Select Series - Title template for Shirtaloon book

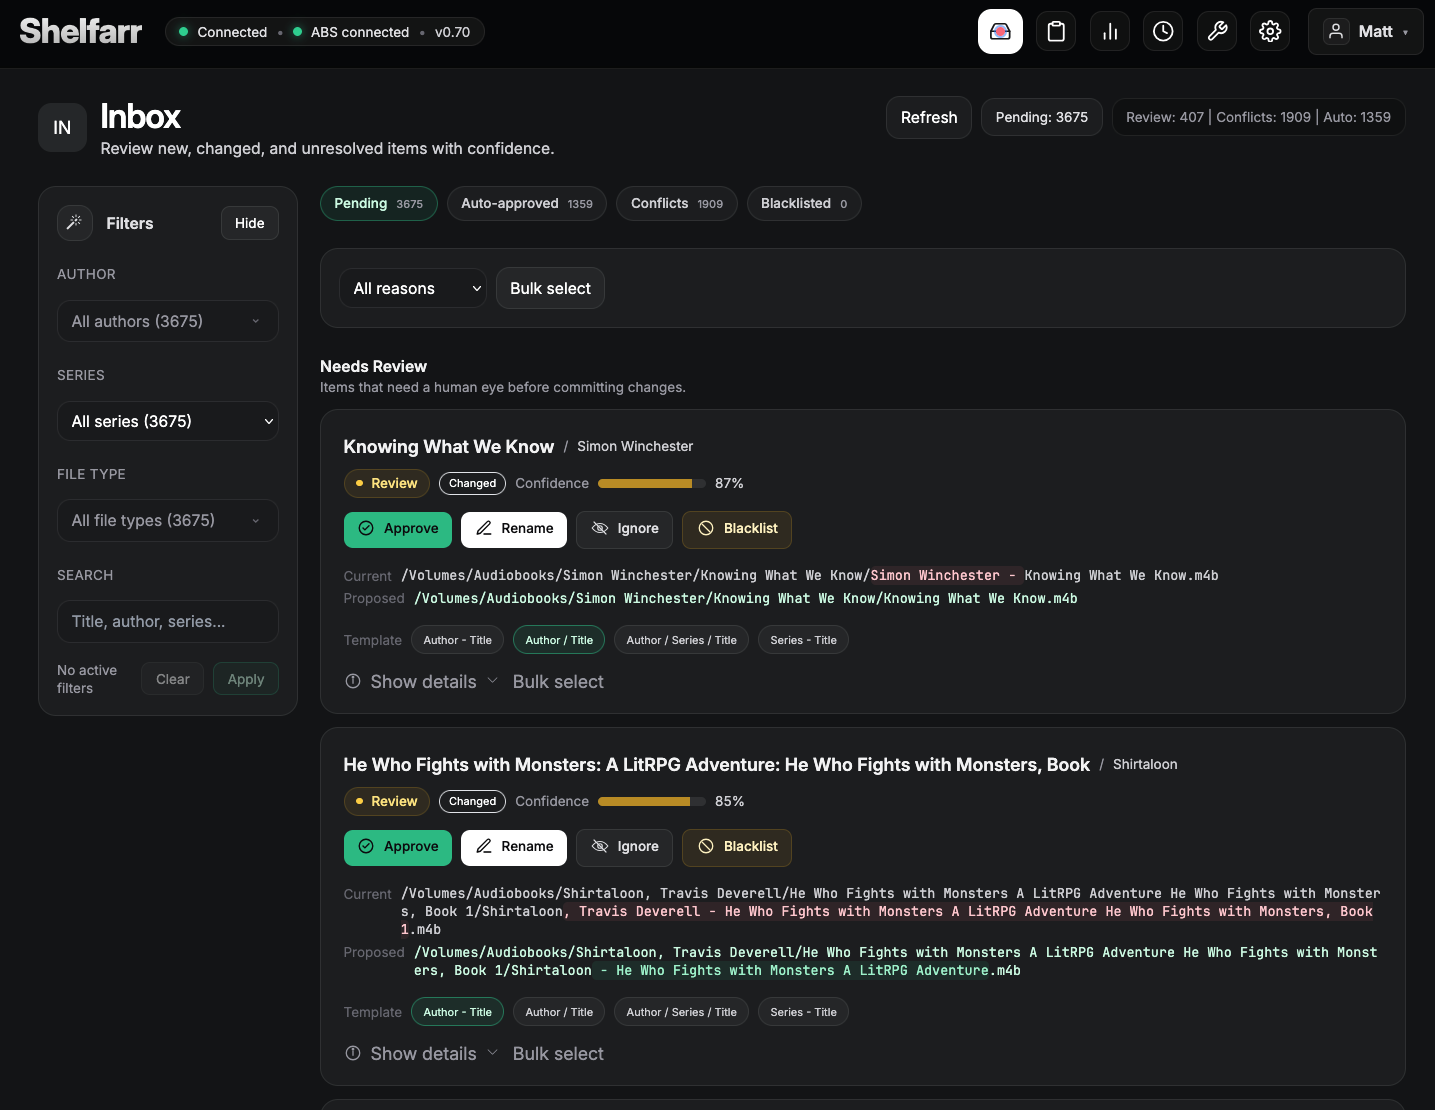(x=803, y=1012)
